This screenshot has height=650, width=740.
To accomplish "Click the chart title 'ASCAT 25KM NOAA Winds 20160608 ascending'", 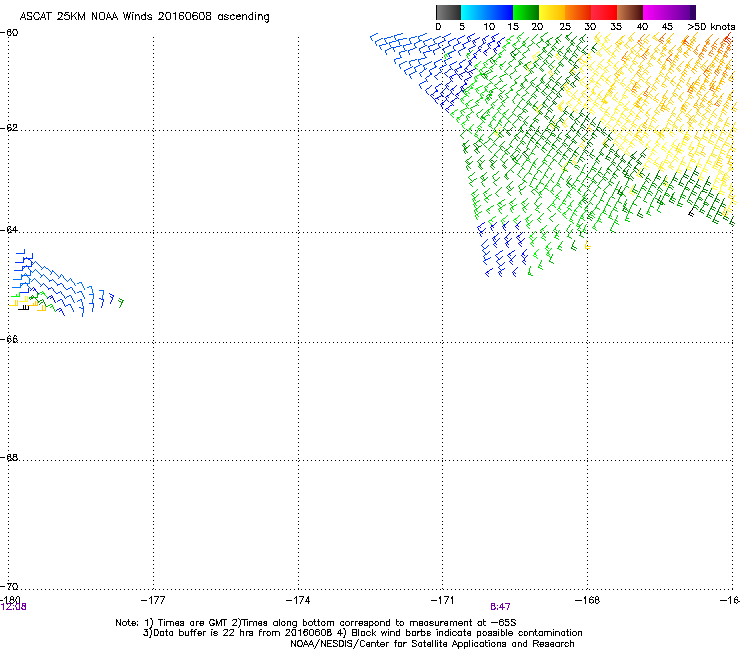I will (144, 17).
